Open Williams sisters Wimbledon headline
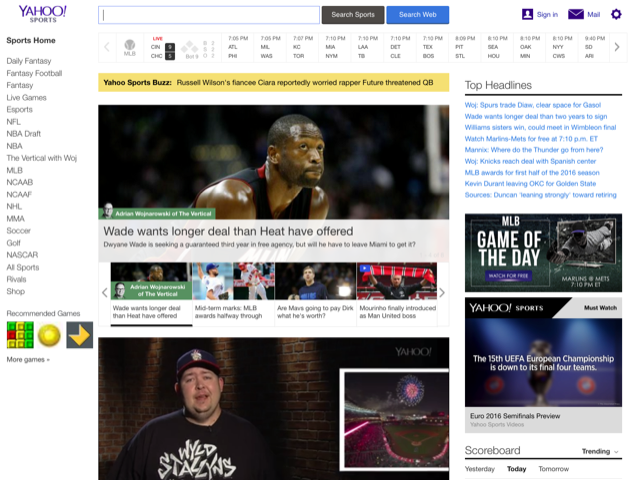This screenshot has width=640, height=480. click(x=540, y=127)
